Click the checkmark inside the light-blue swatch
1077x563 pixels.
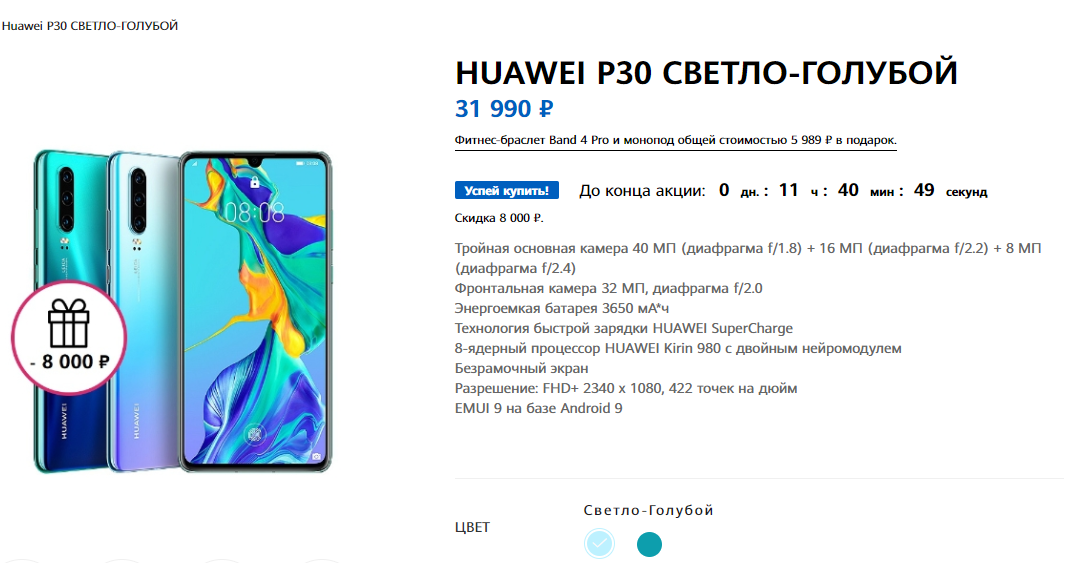pos(600,544)
